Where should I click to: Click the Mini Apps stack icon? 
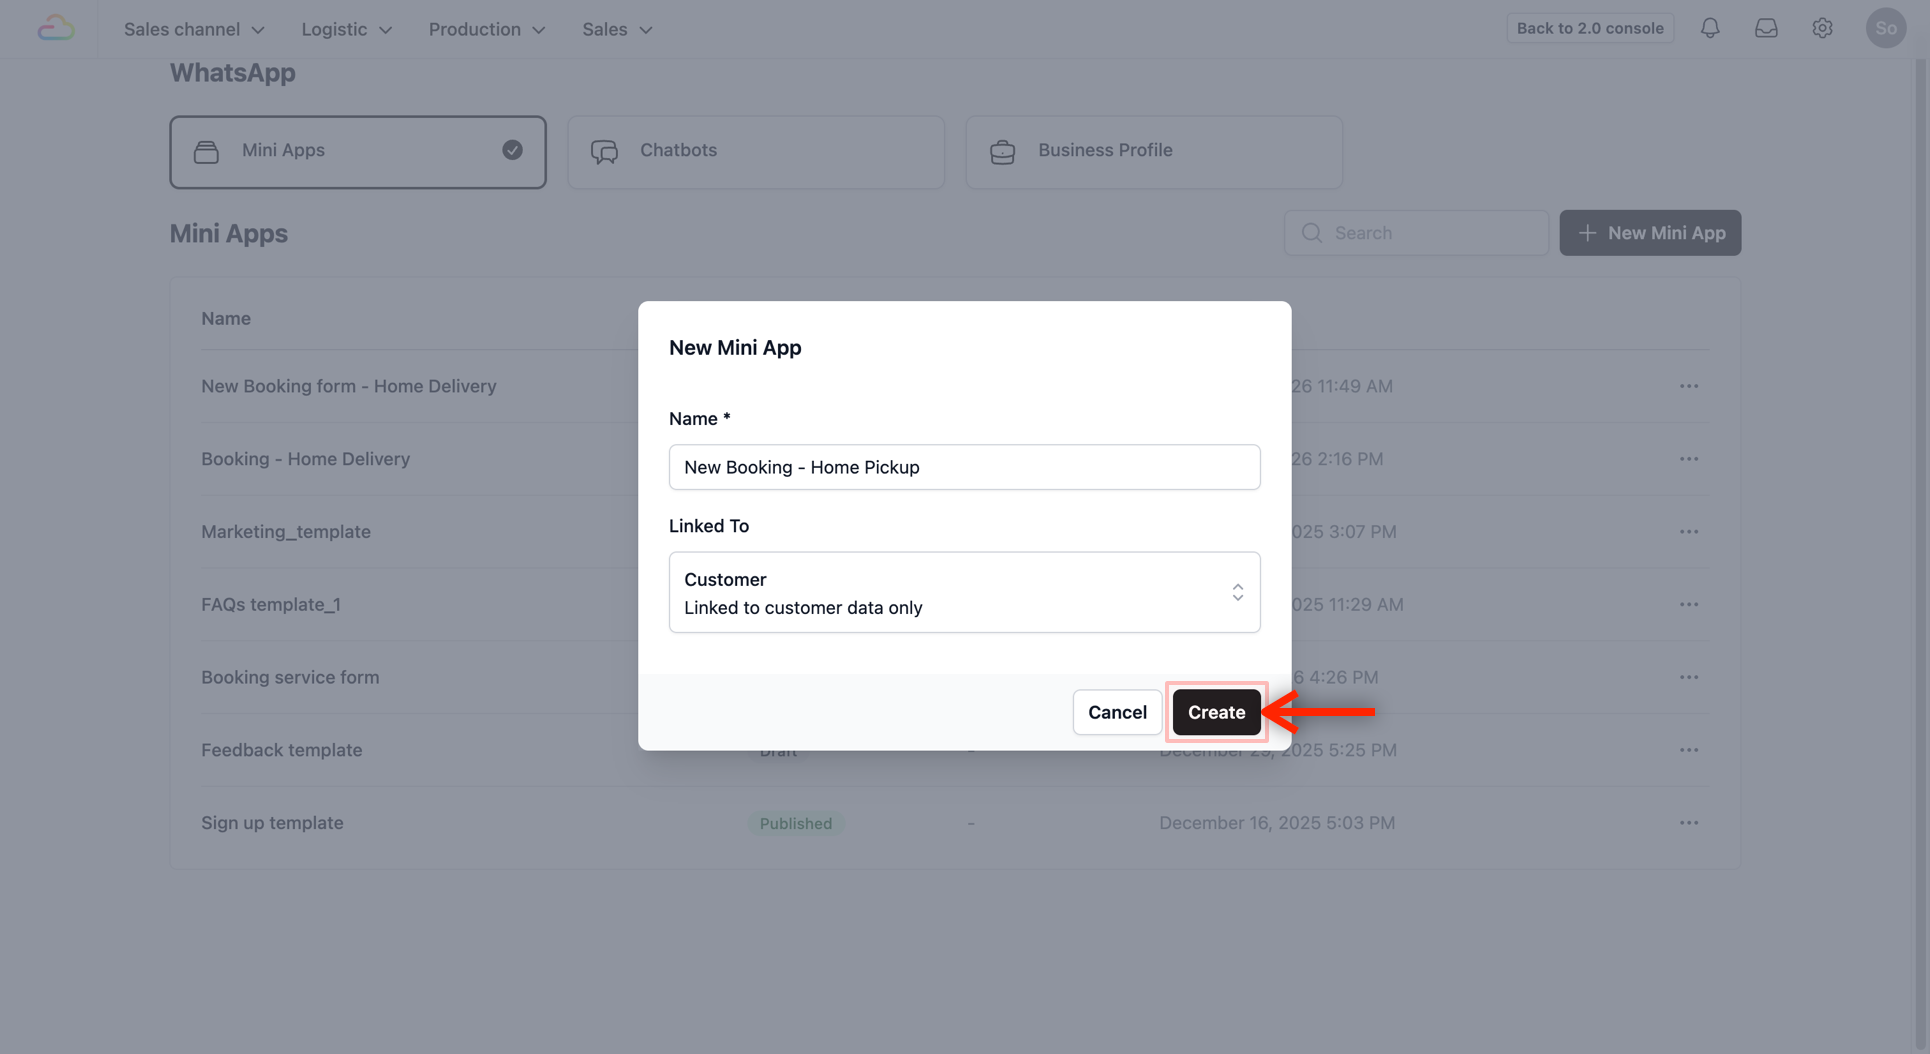point(206,151)
